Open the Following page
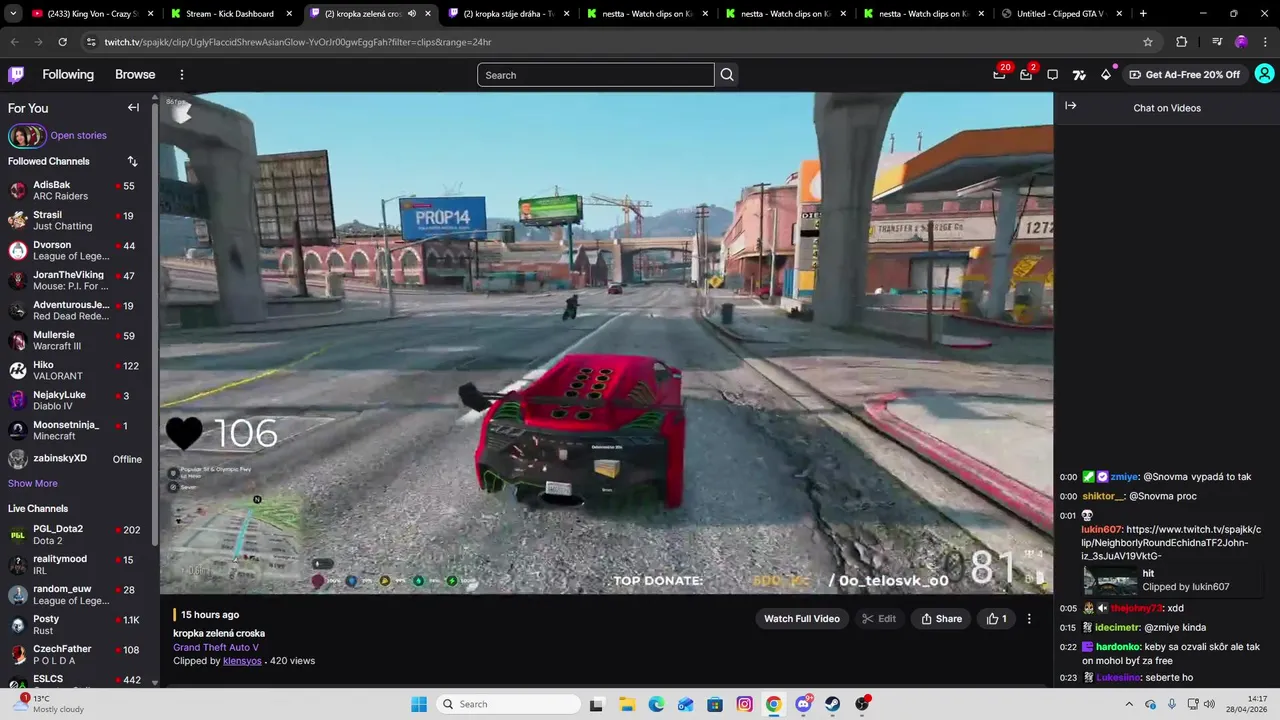The image size is (1280, 720). 68,75
